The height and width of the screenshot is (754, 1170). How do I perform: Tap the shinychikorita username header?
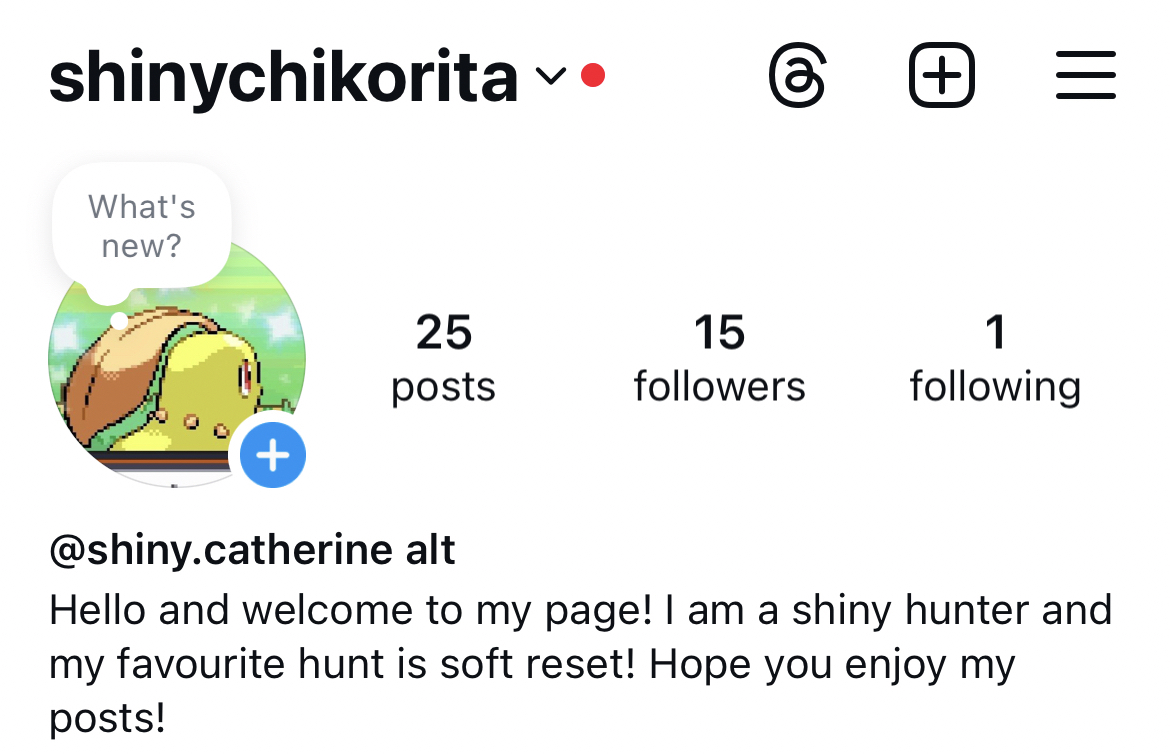(x=284, y=77)
